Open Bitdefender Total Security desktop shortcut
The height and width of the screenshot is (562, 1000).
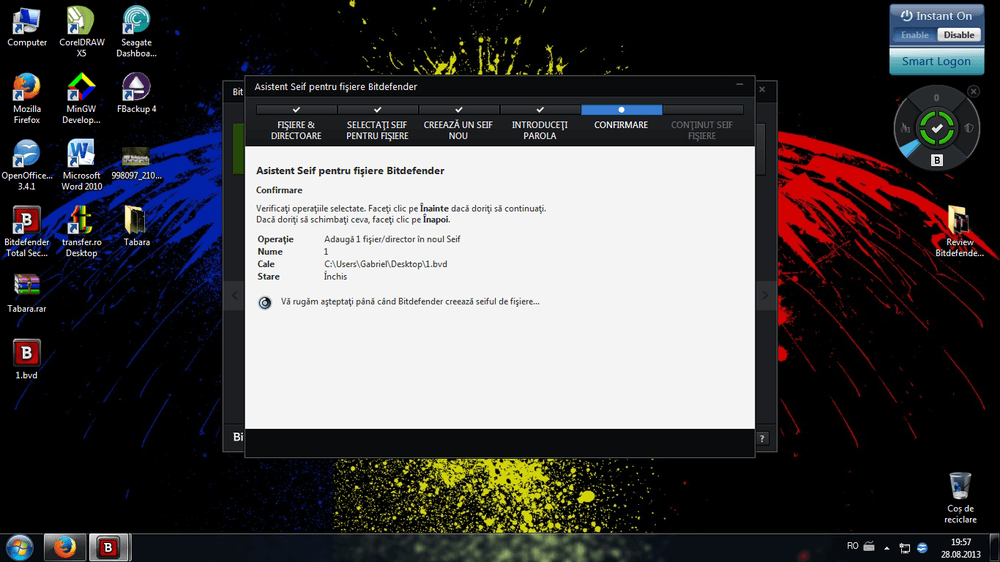[x=27, y=224]
